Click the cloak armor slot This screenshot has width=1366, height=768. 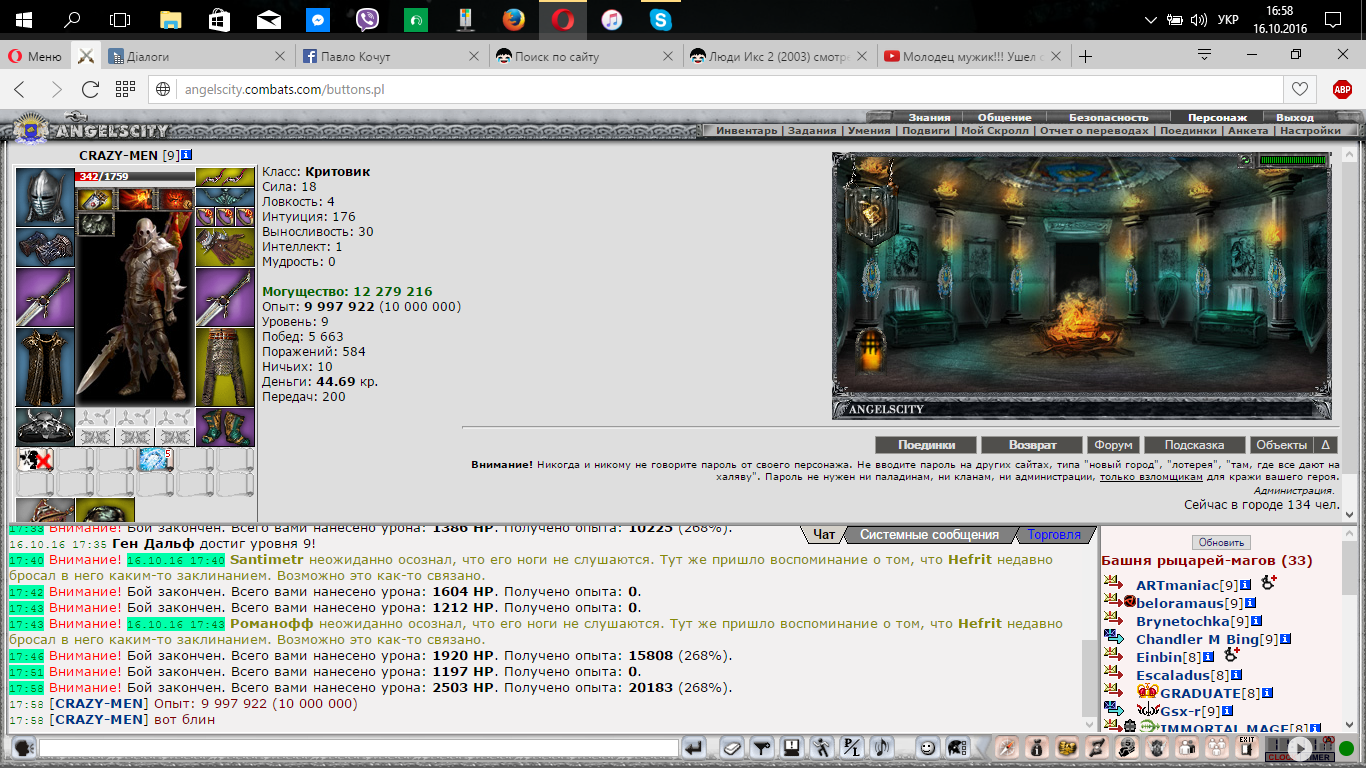click(45, 367)
